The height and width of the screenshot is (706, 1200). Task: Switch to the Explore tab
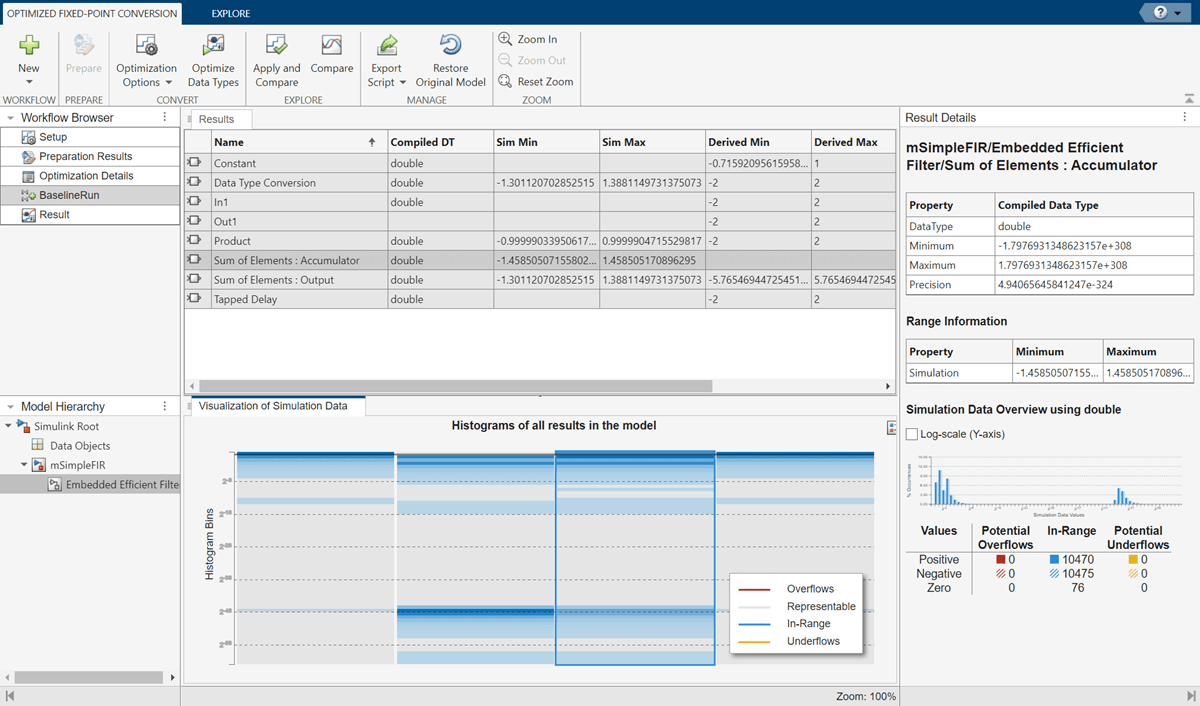pyautogui.click(x=231, y=14)
